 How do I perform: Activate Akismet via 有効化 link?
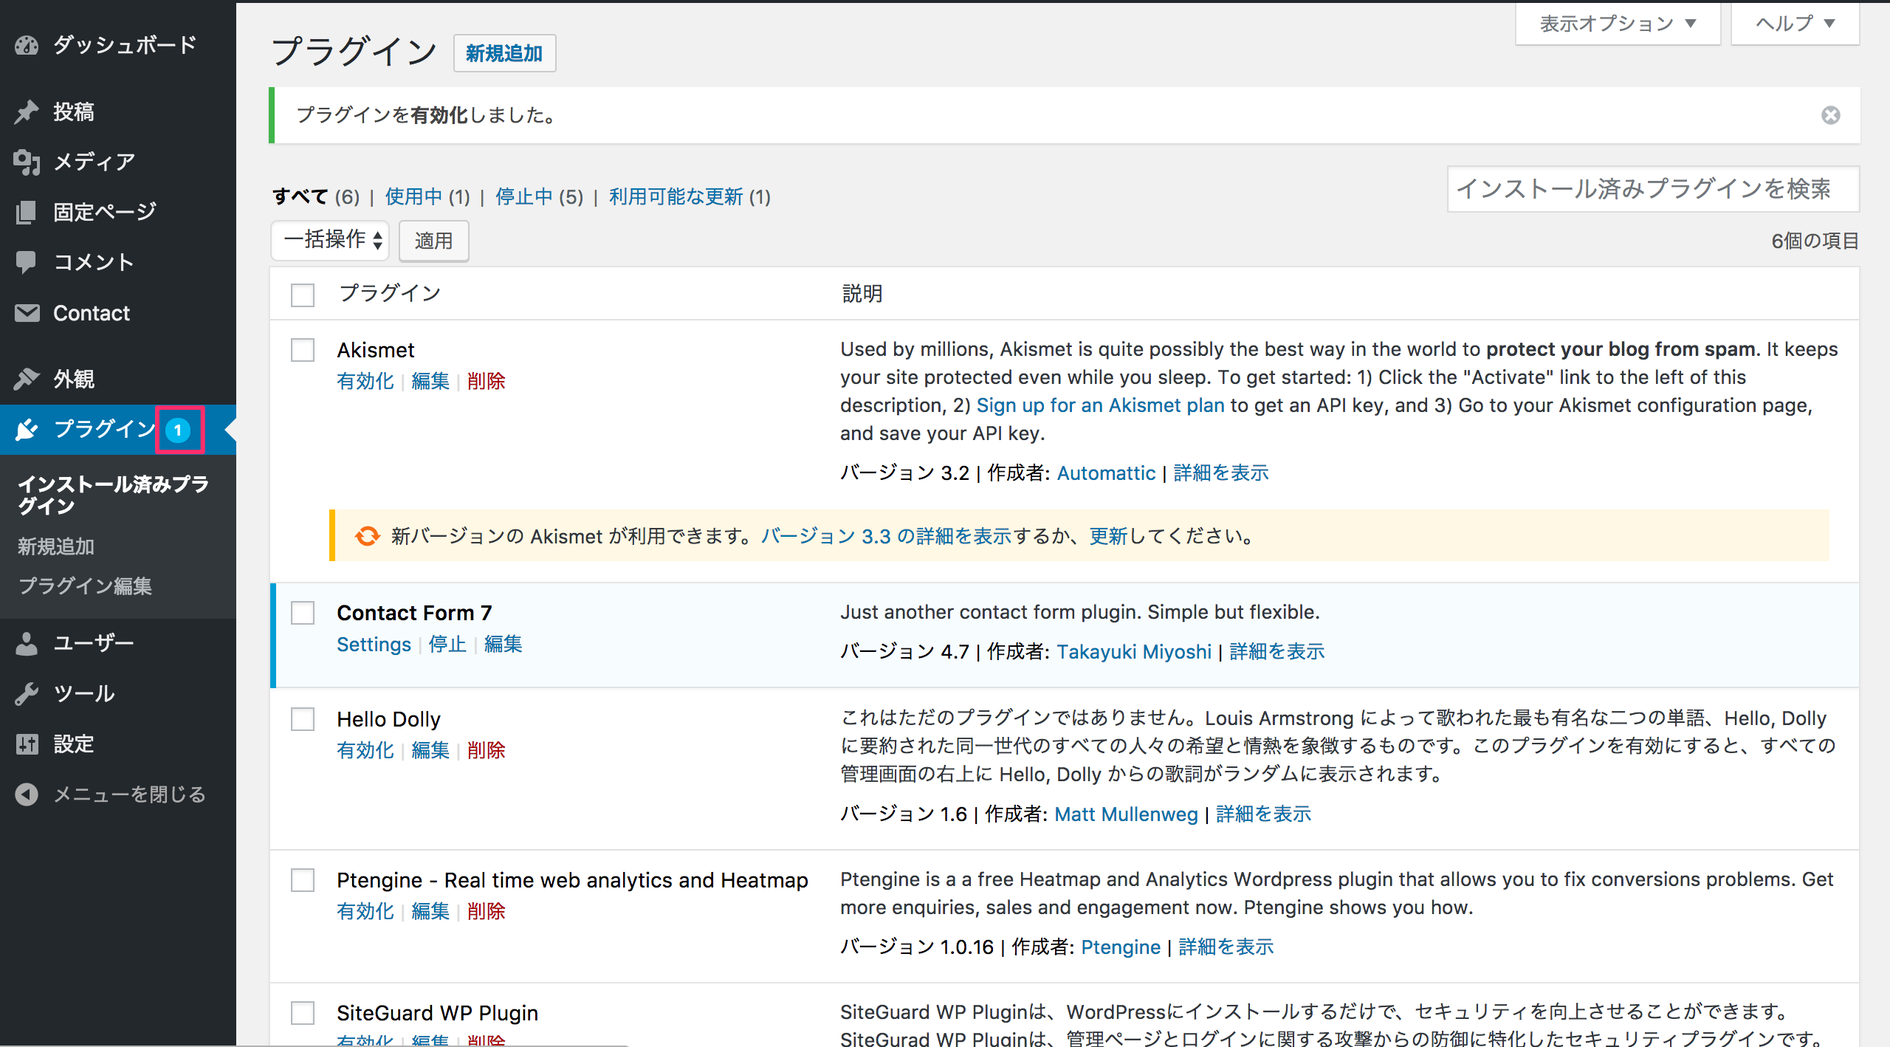[x=365, y=381]
